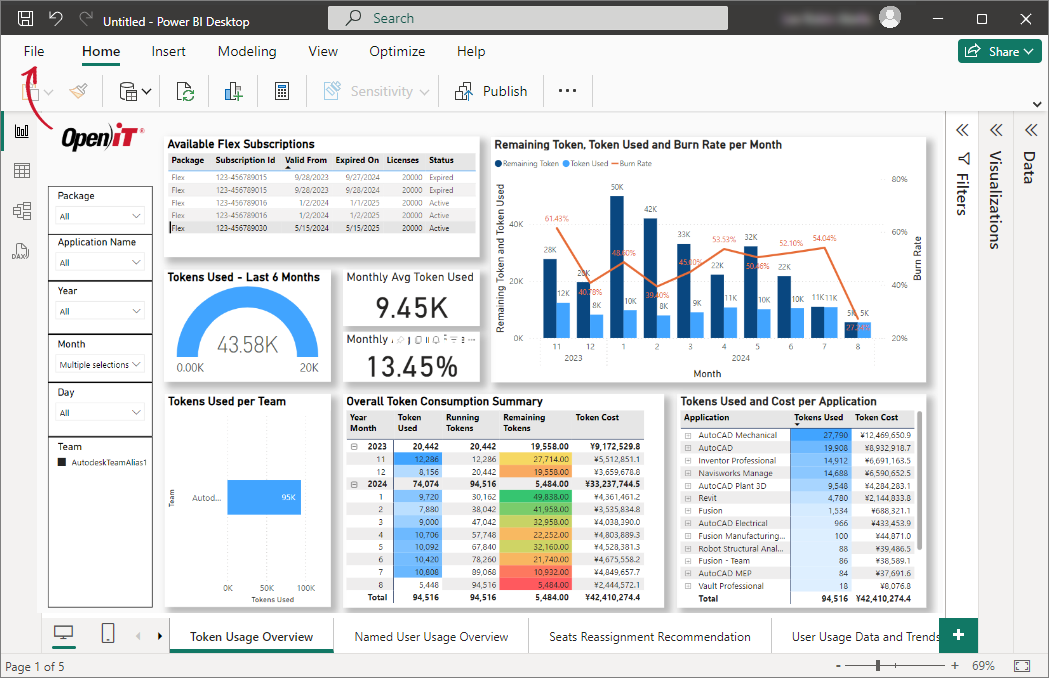
Task: Click the Format Painter brush icon
Action: point(79,91)
